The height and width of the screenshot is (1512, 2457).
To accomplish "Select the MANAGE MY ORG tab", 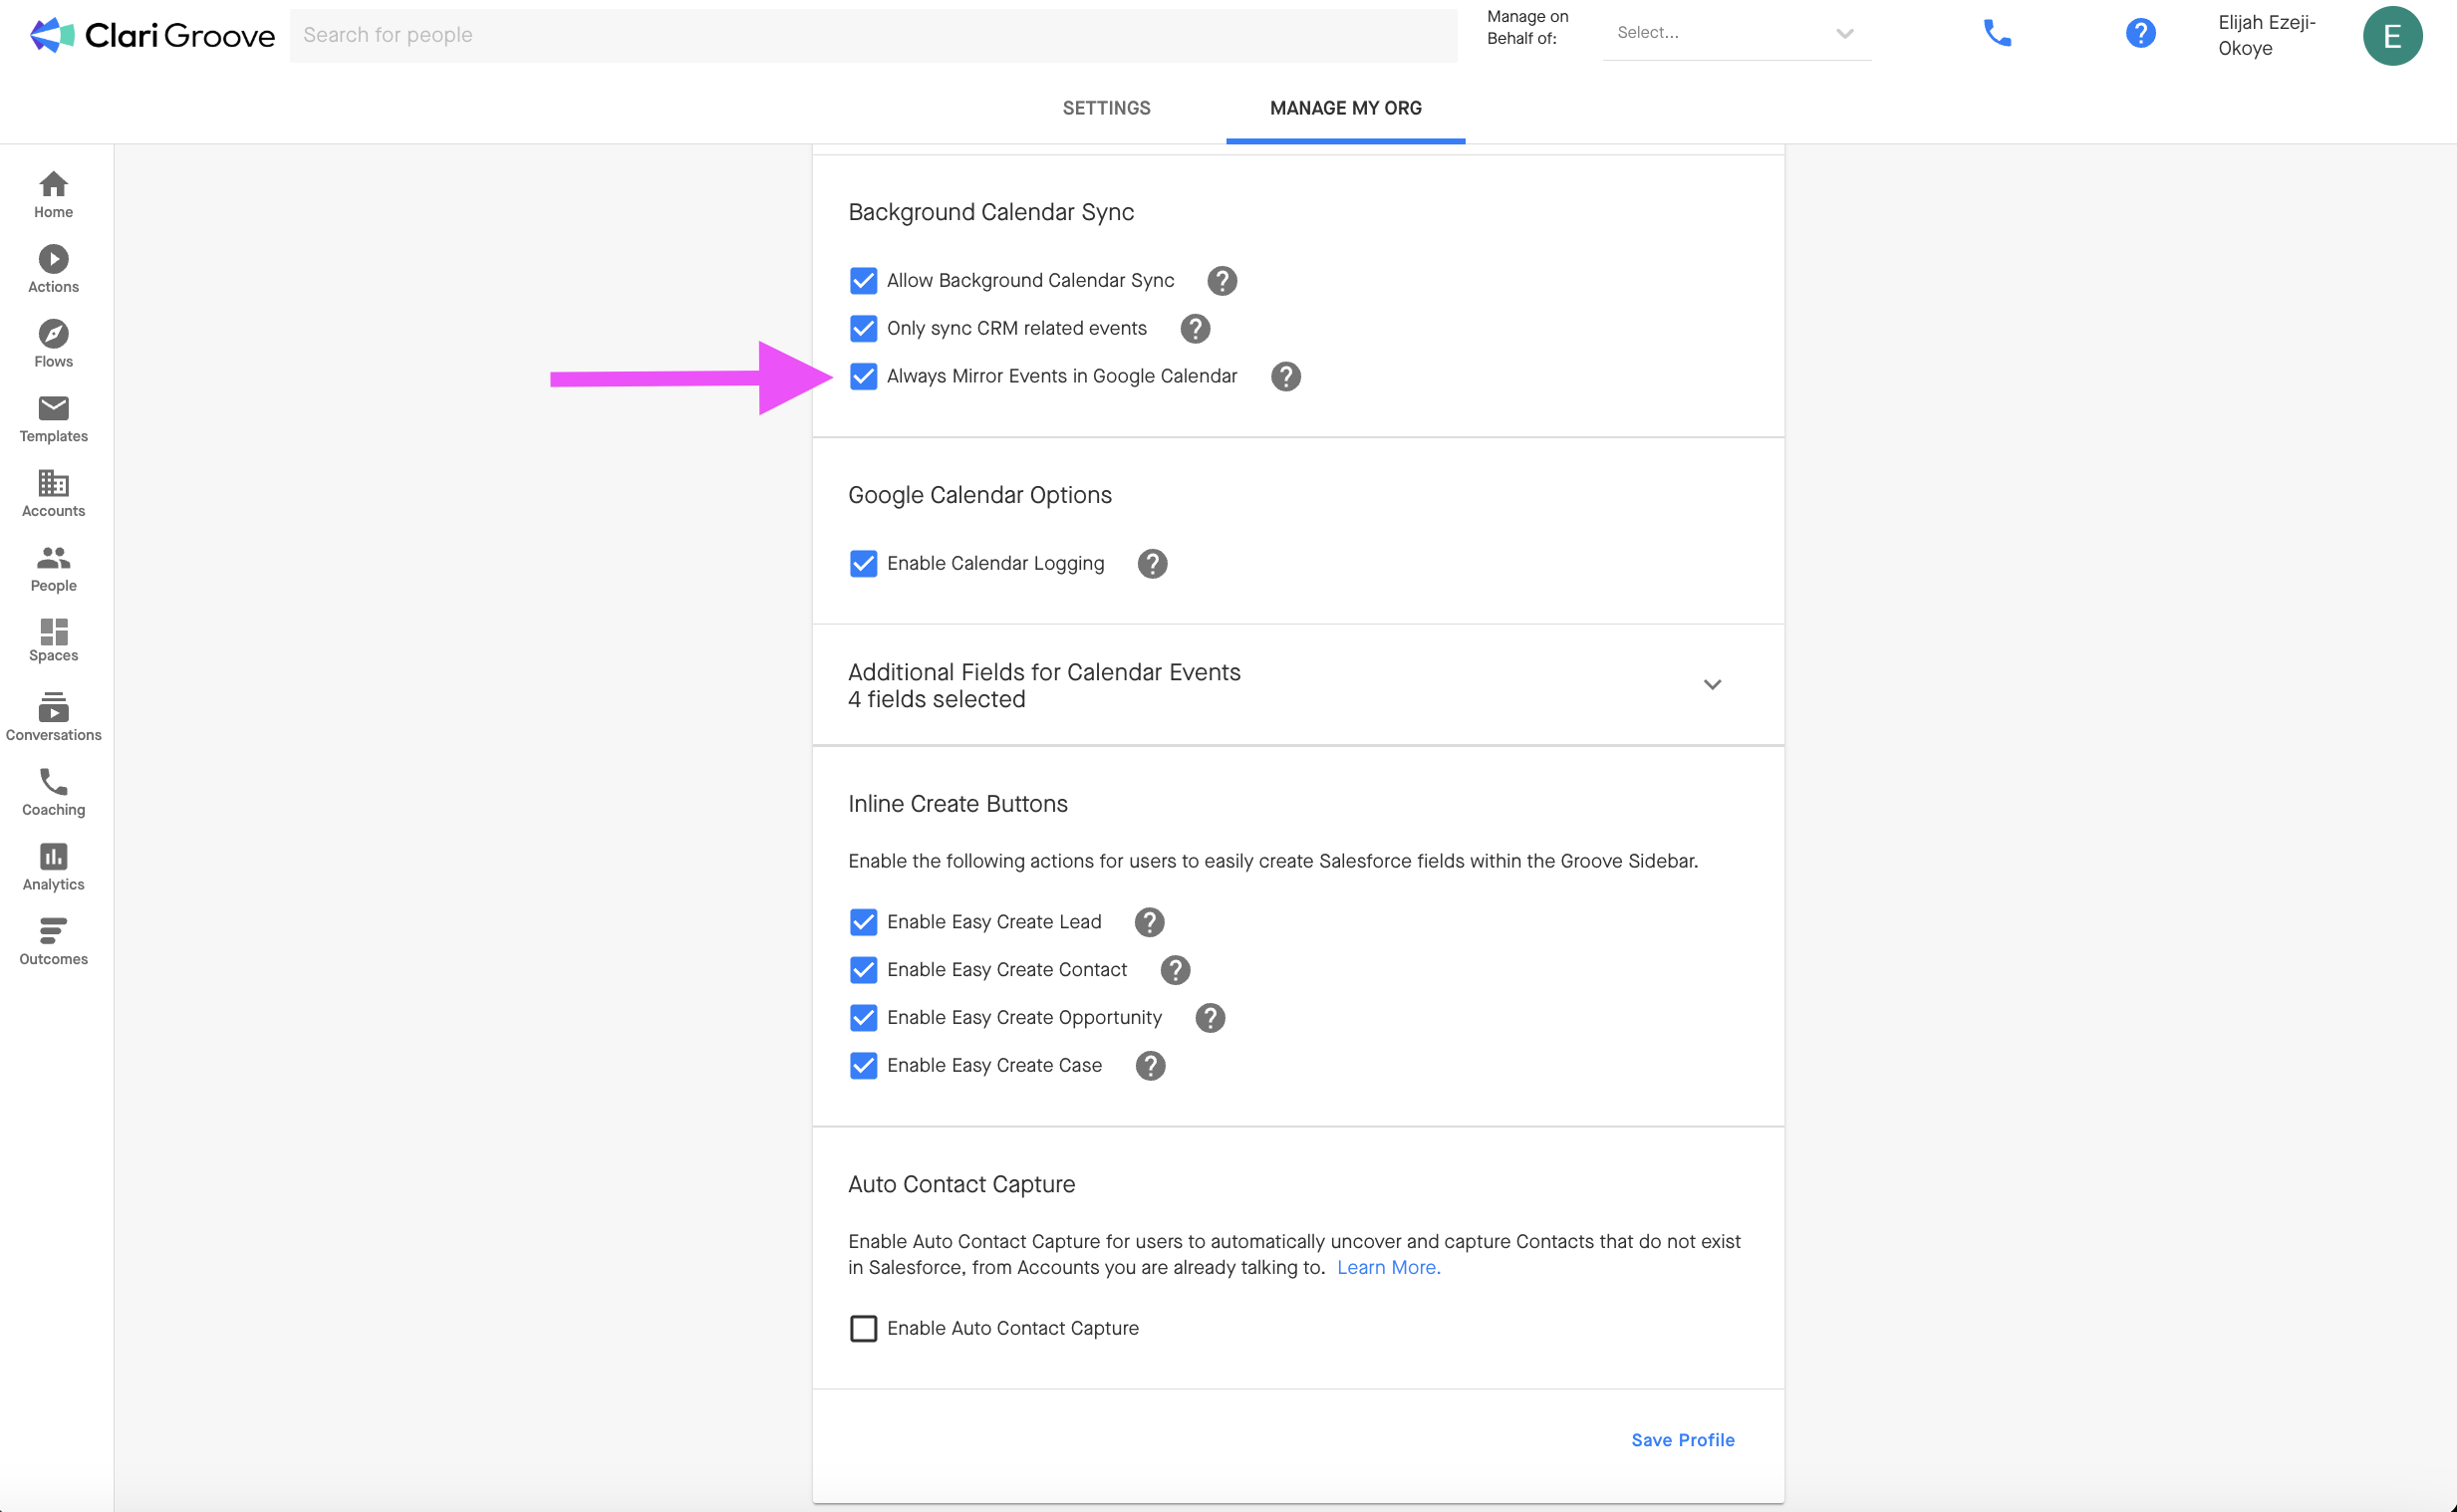I will coord(1345,108).
